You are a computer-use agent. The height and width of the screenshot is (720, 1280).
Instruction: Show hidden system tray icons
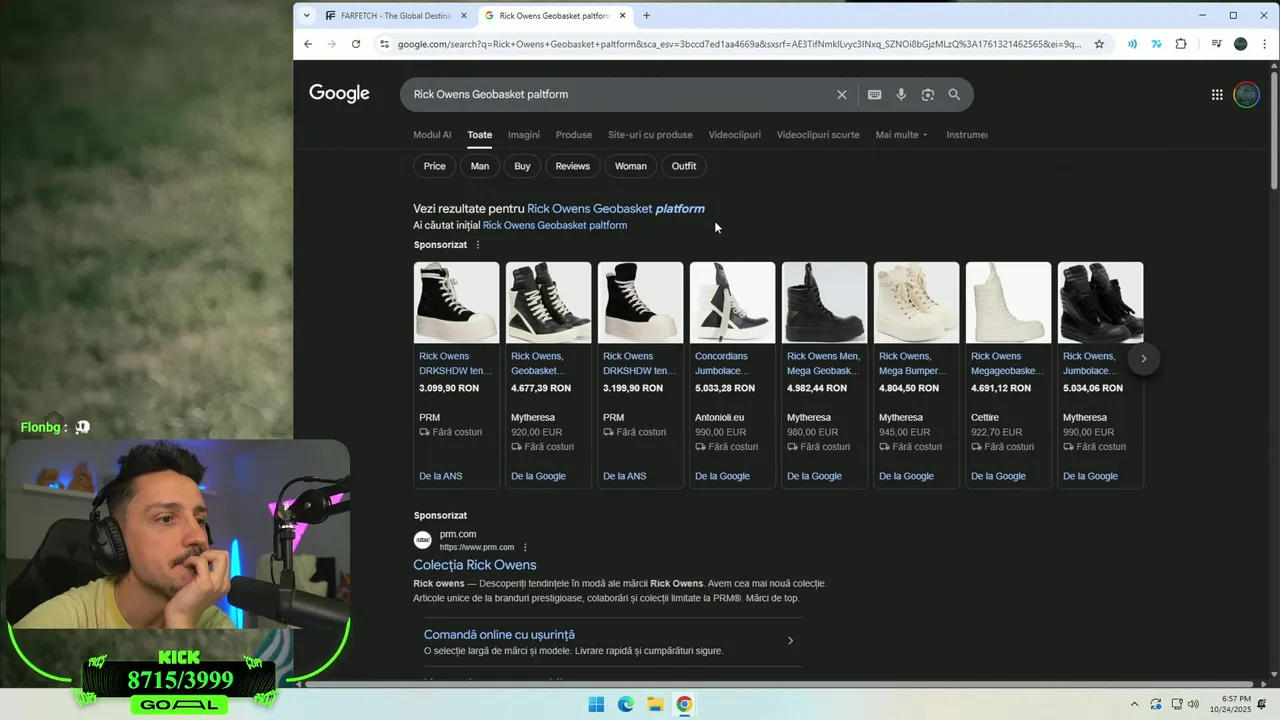[1134, 705]
